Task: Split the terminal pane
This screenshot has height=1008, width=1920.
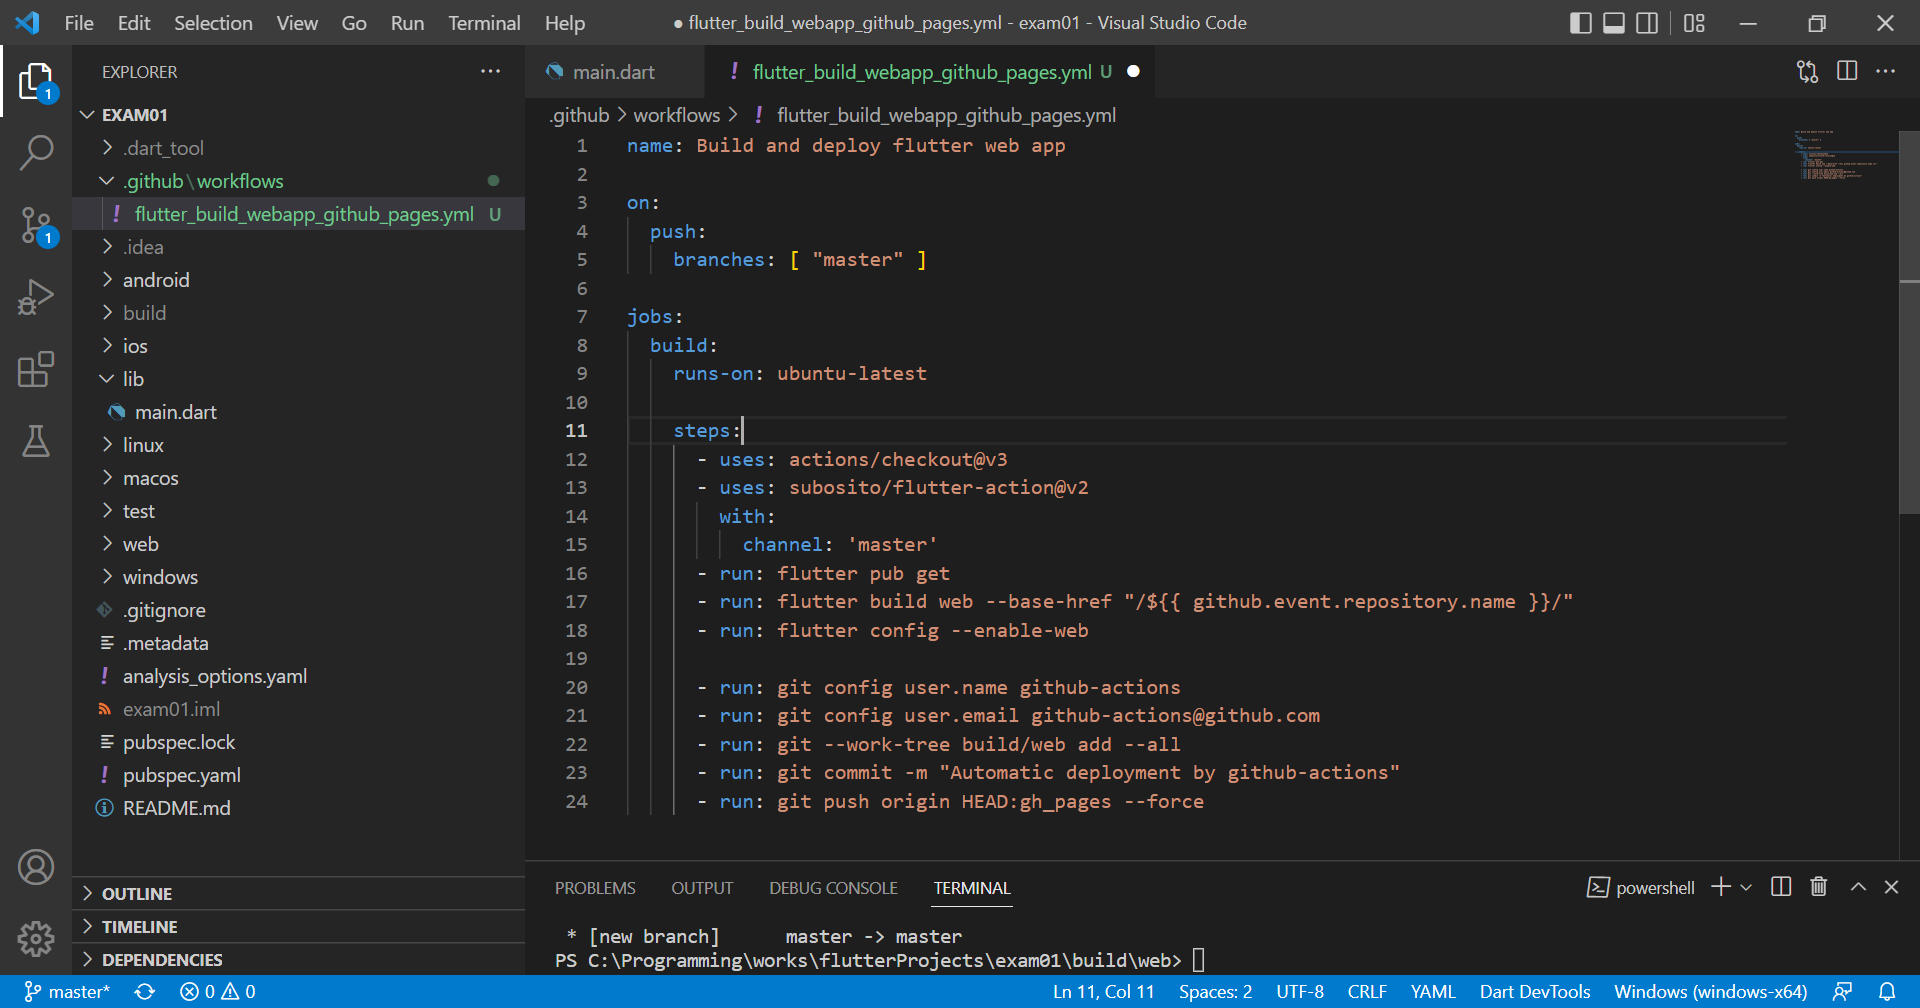Action: 1781,887
